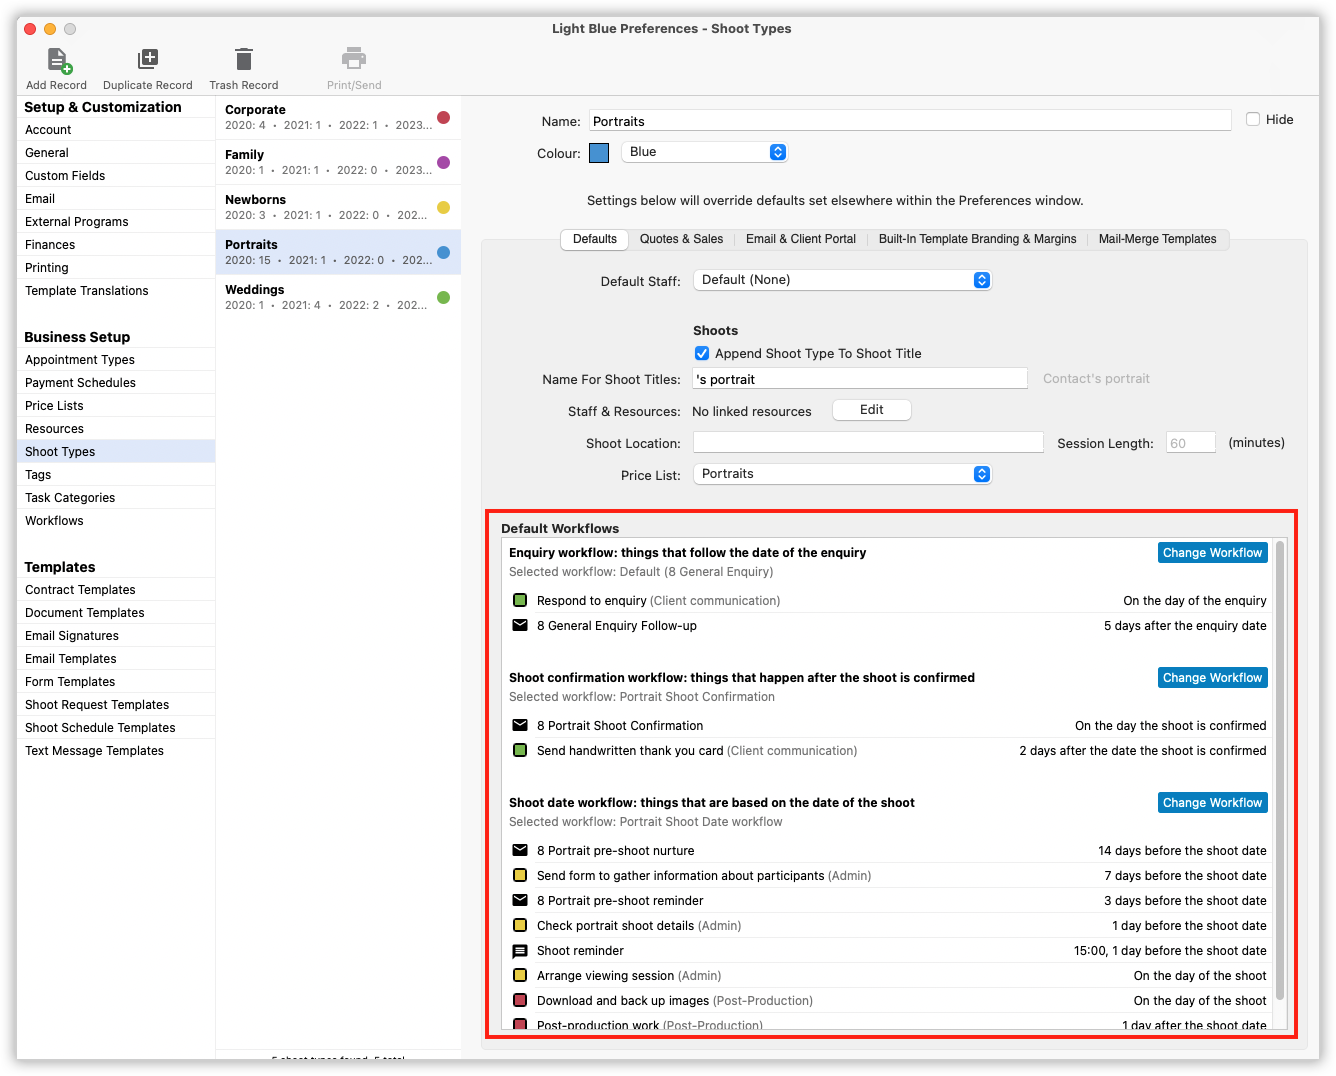This screenshot has height=1076, width=1336.
Task: Click the Shoot Location input field
Action: click(x=867, y=441)
